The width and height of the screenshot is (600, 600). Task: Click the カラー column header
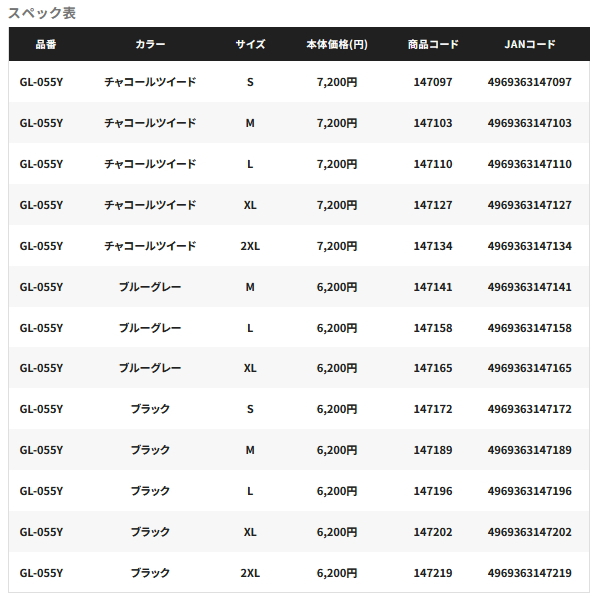(x=150, y=44)
